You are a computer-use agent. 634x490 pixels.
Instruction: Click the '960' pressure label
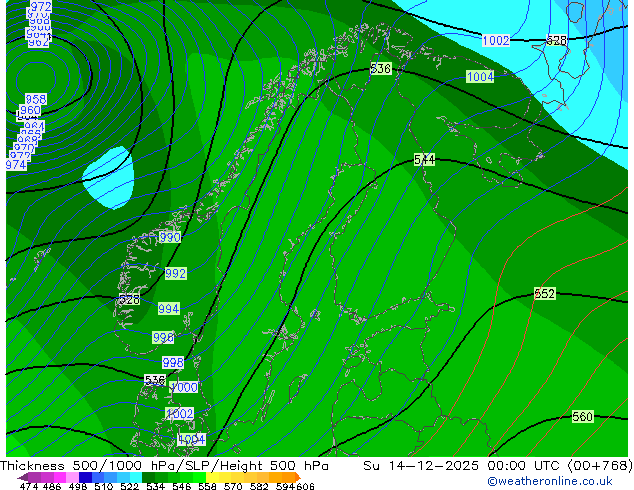30,110
